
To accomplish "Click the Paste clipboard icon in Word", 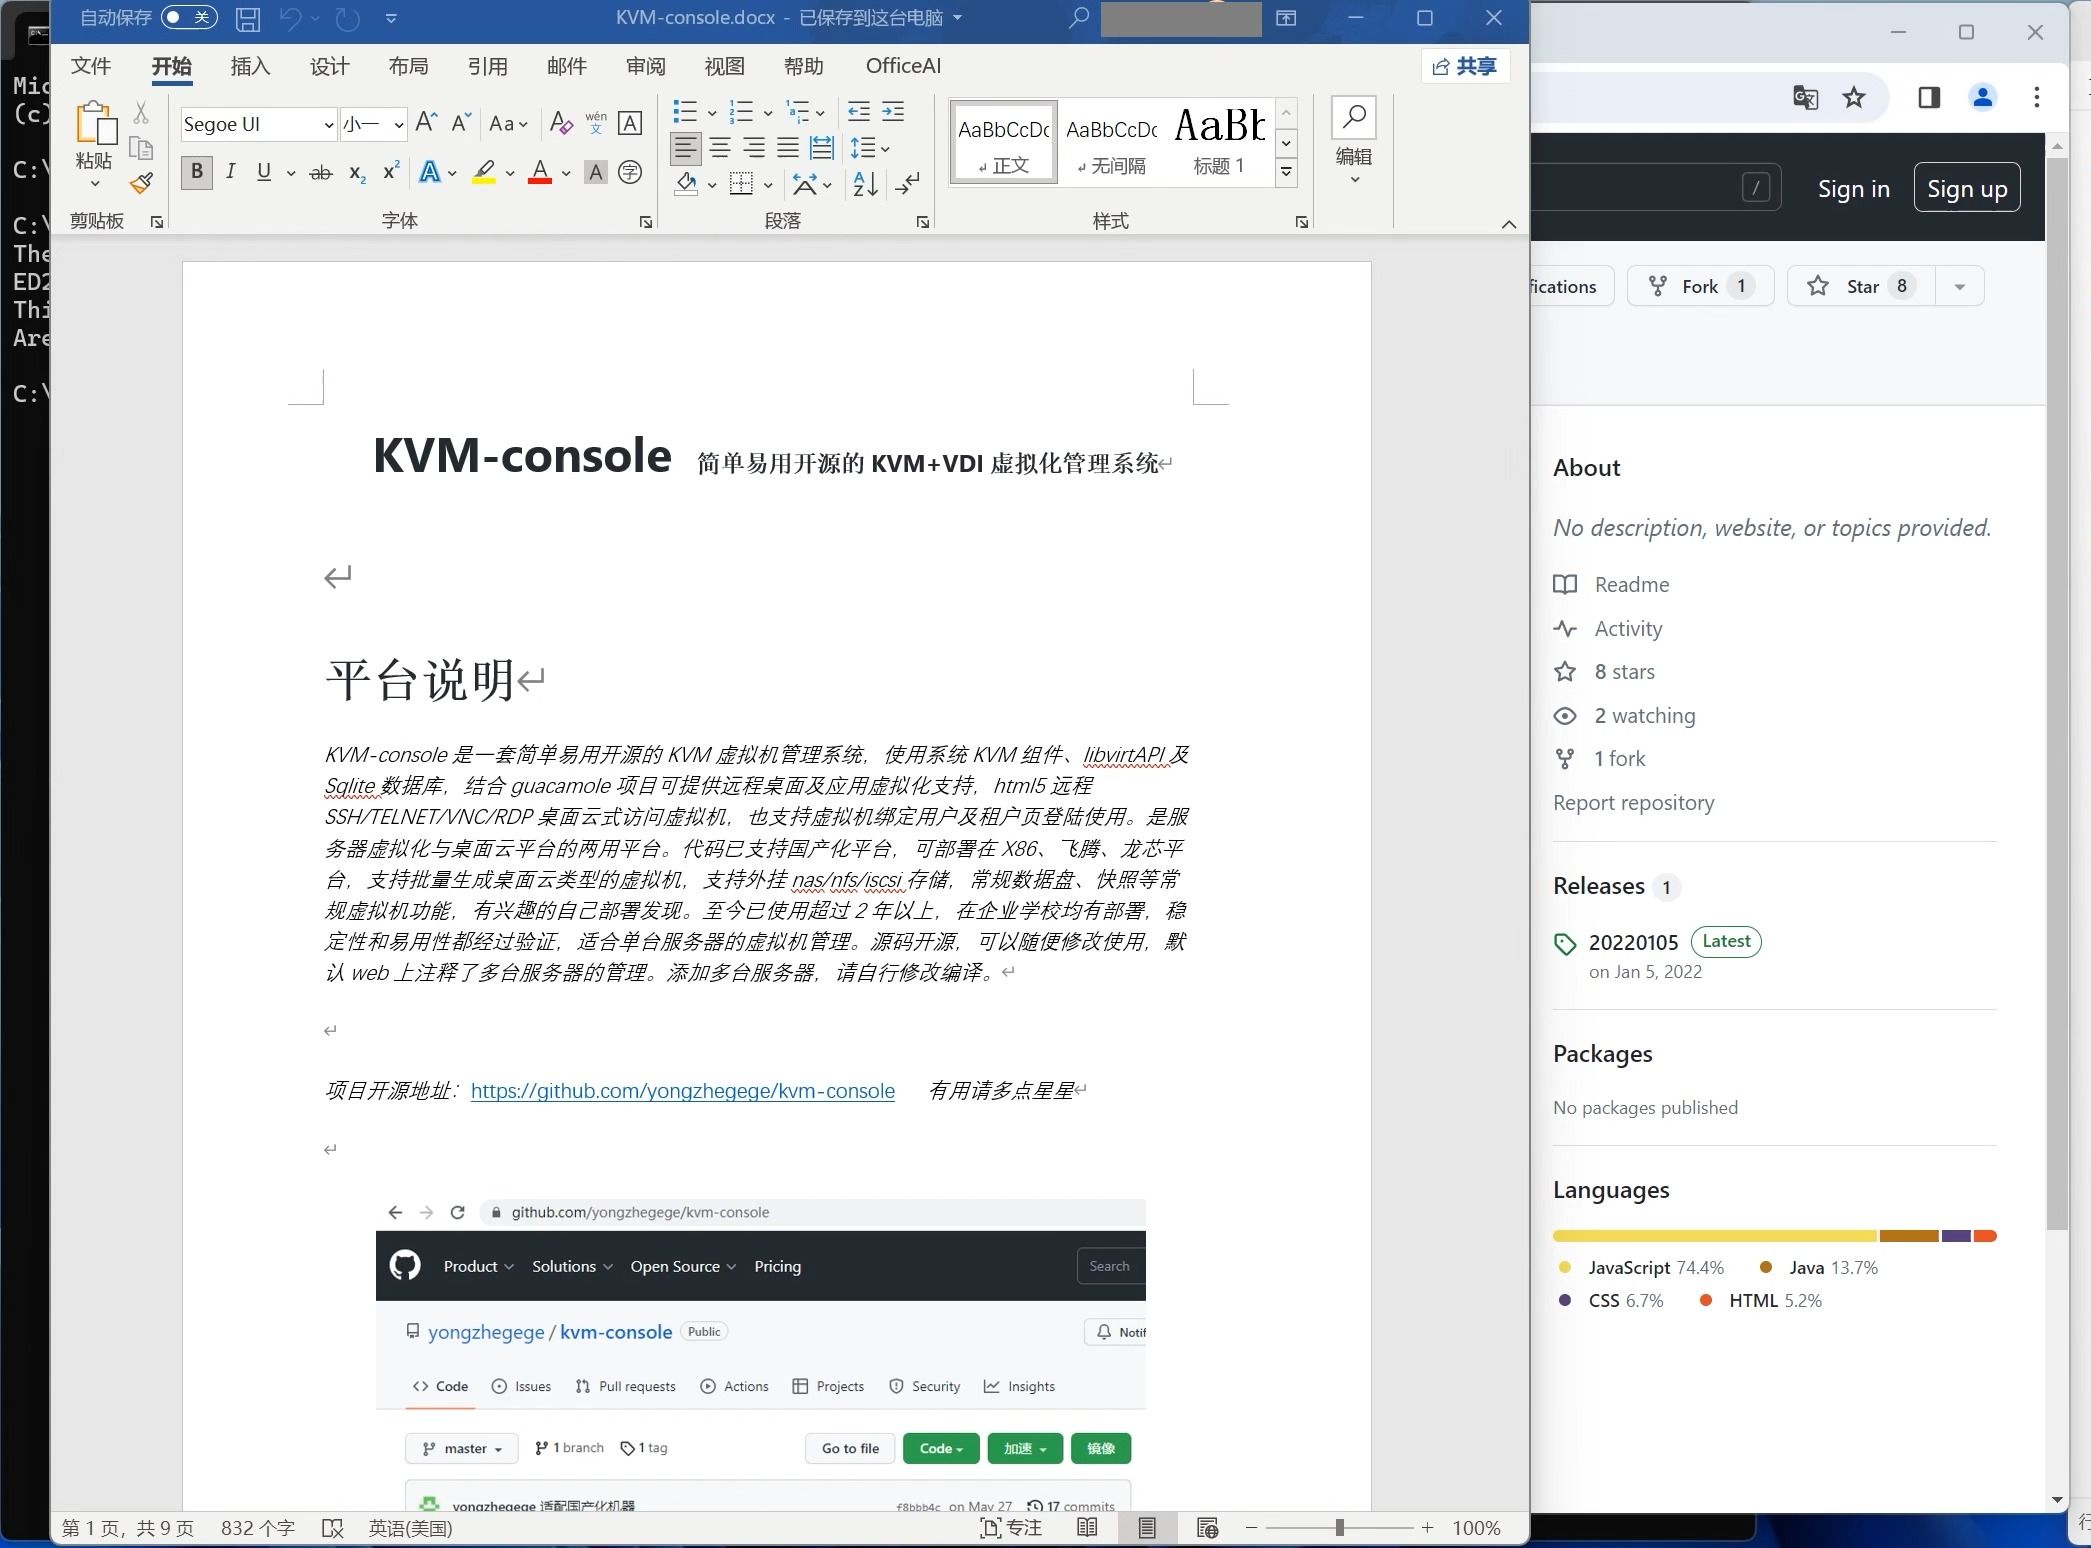I will pyautogui.click(x=95, y=123).
